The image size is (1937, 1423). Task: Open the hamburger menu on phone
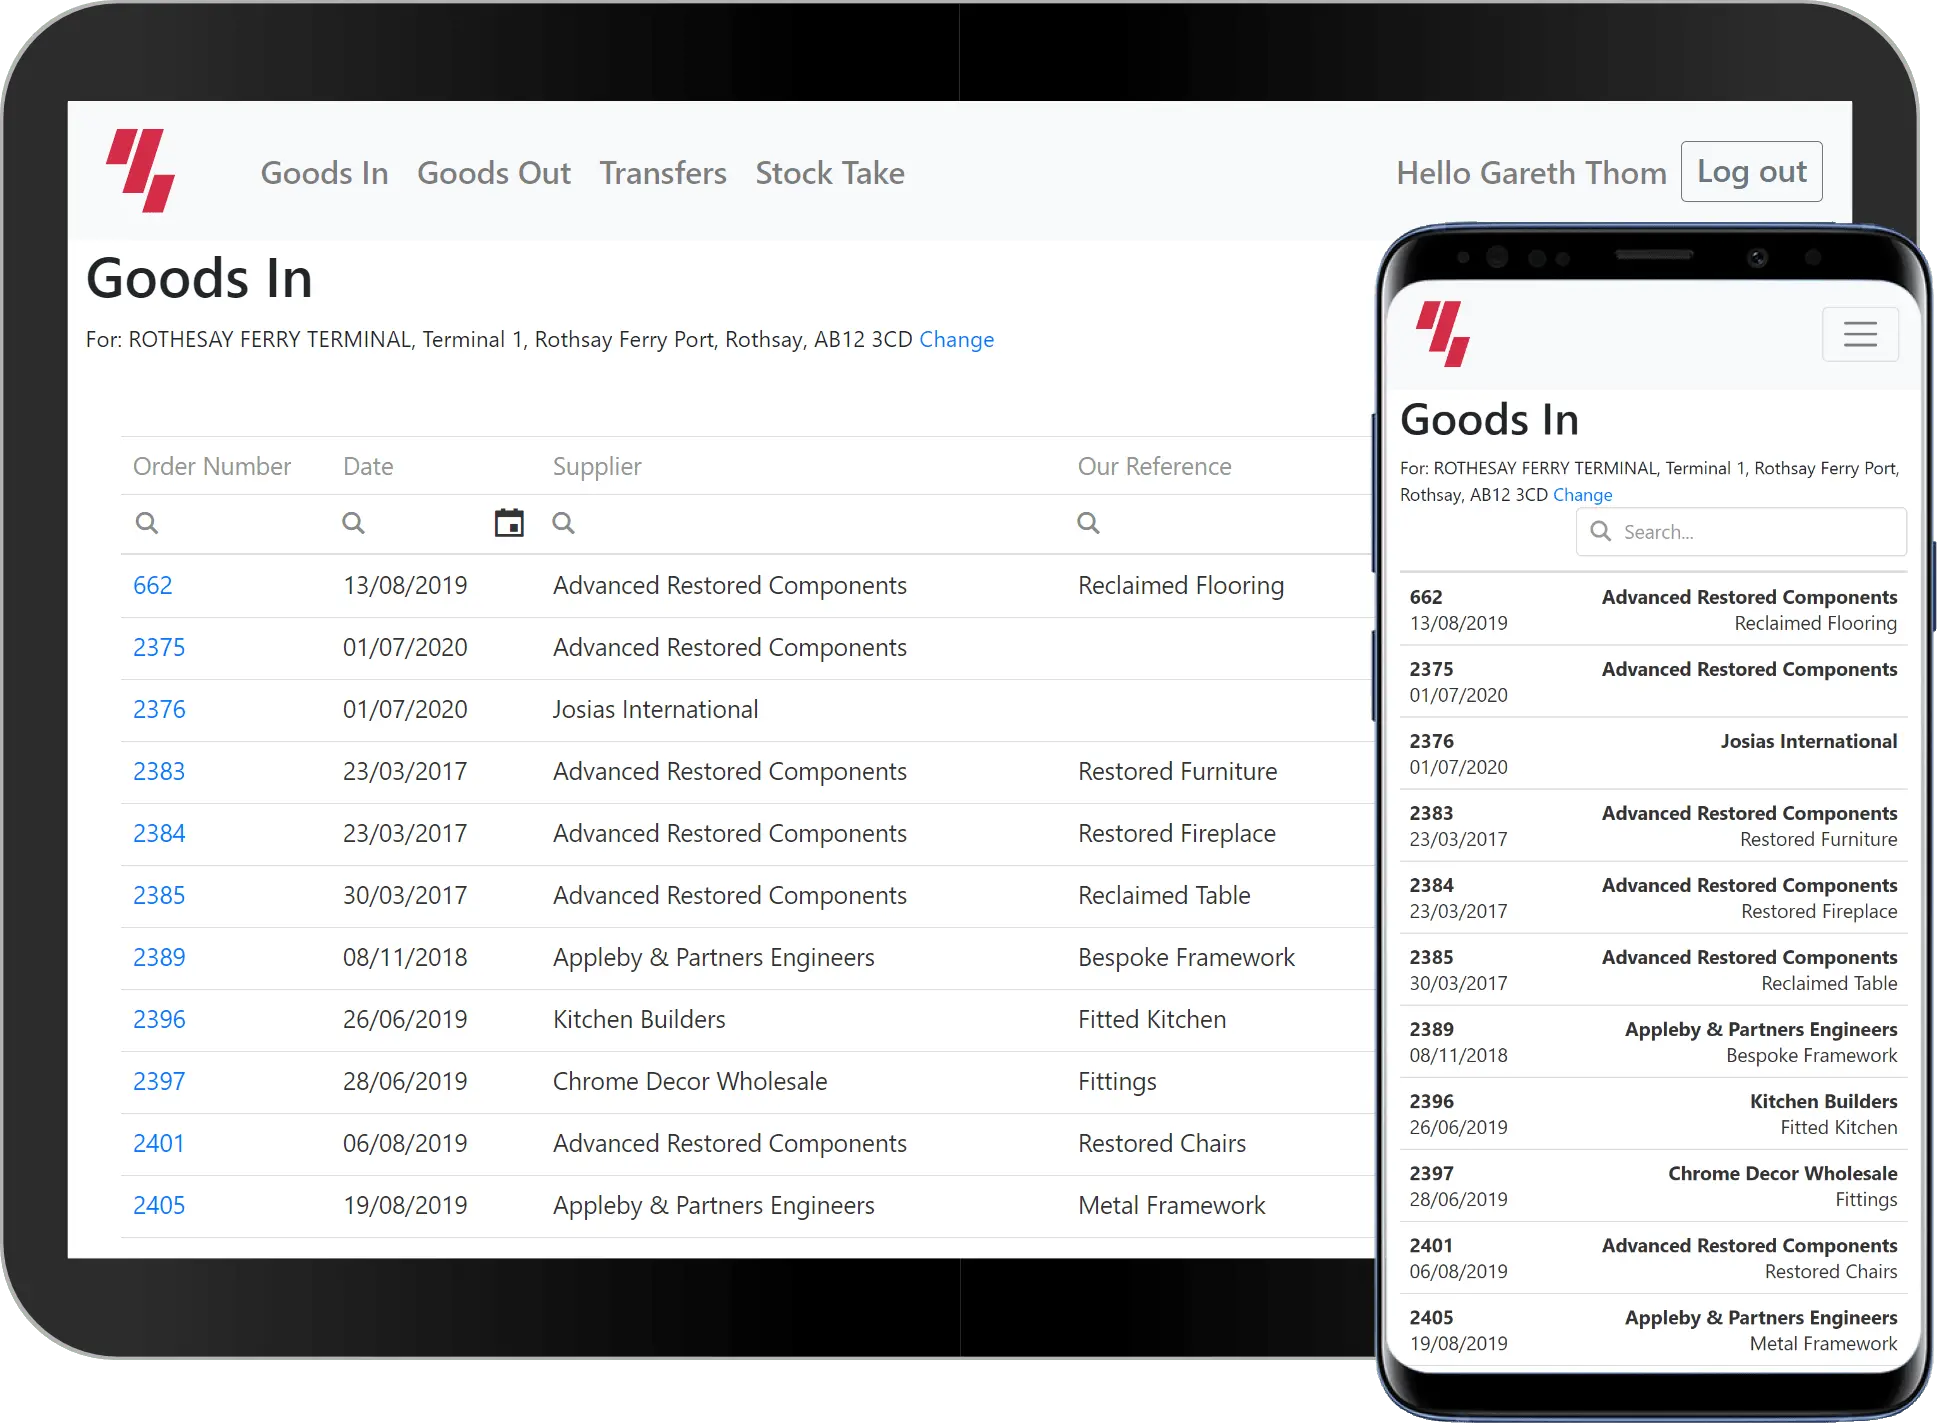[x=1859, y=334]
